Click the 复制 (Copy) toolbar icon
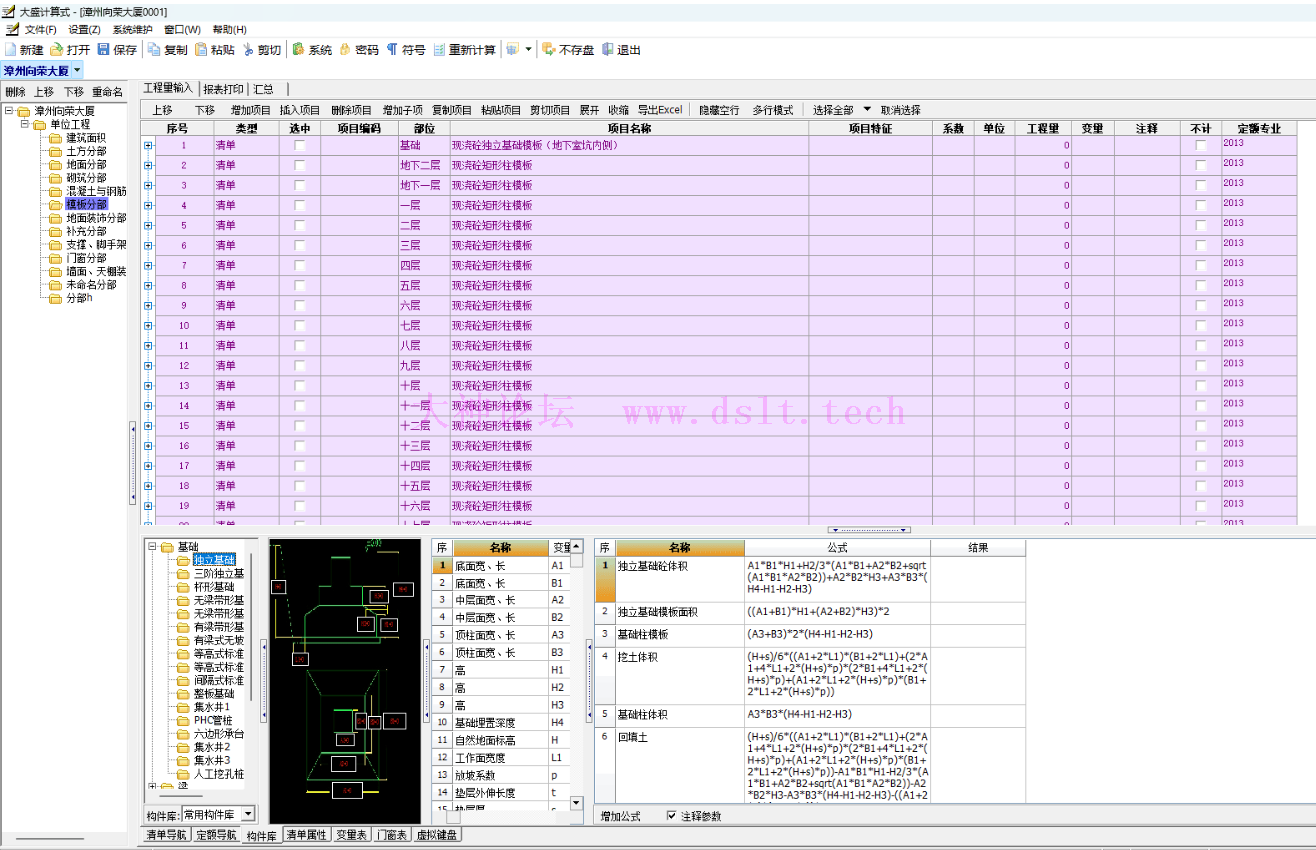This screenshot has height=850, width=1316. coord(154,49)
